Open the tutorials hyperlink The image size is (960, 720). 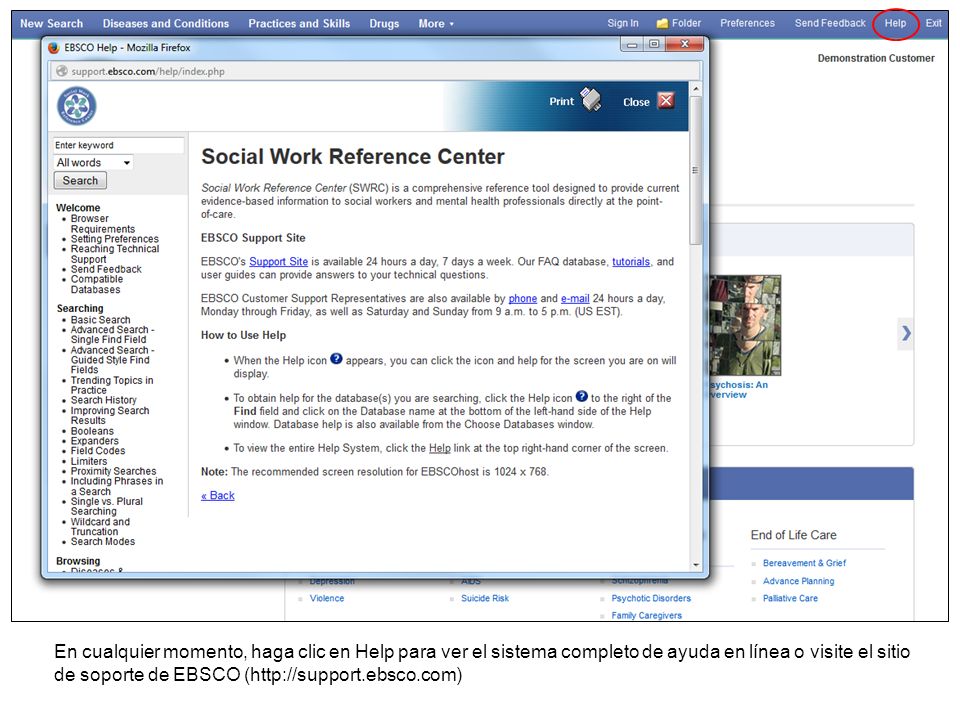pyautogui.click(x=631, y=261)
